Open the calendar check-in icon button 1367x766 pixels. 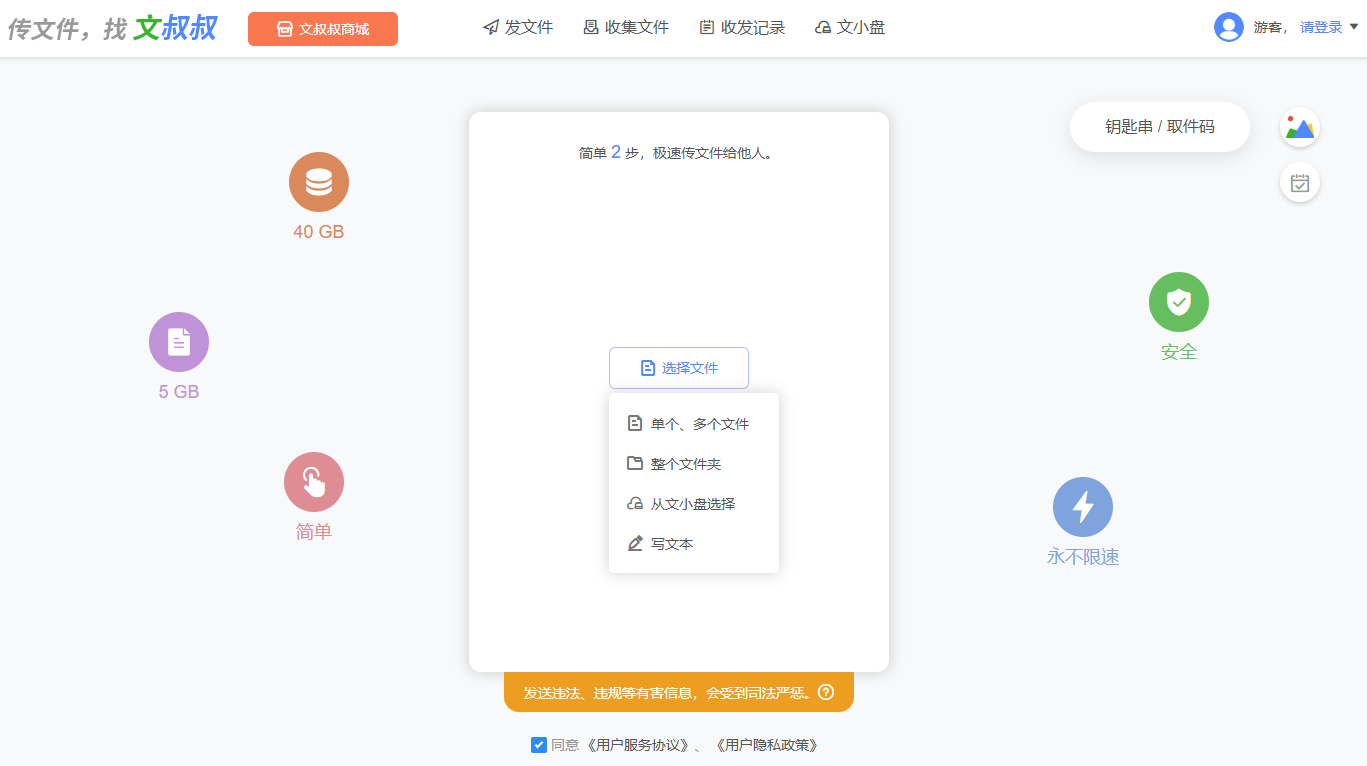click(x=1300, y=183)
